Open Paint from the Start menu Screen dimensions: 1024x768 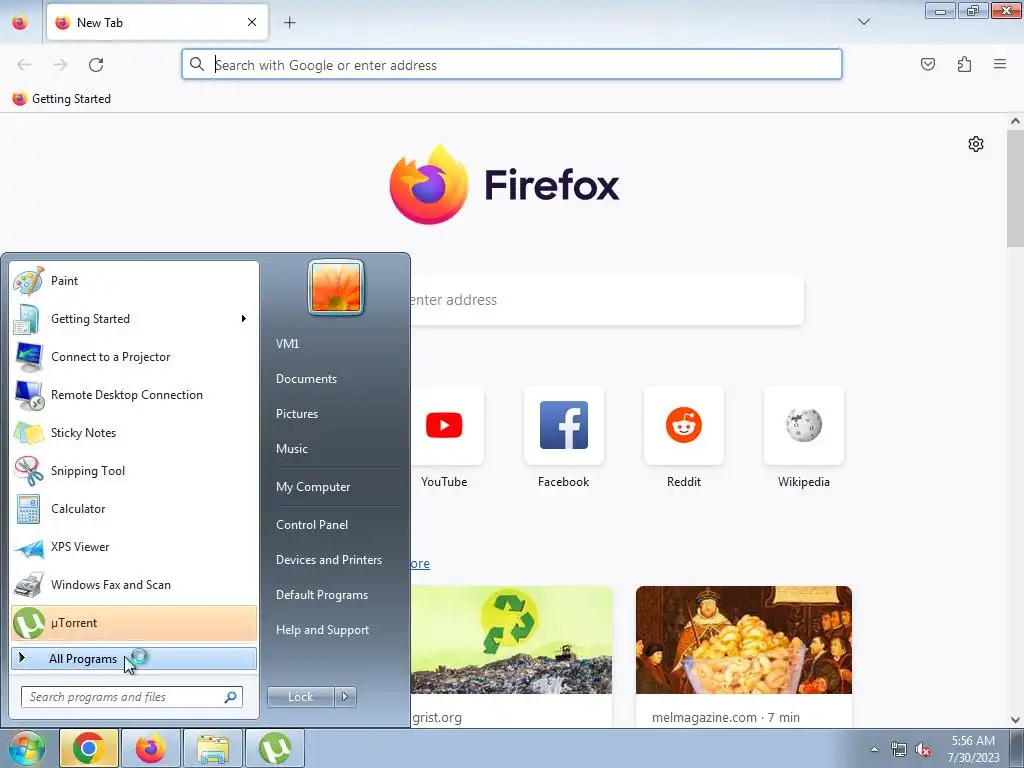click(134, 281)
